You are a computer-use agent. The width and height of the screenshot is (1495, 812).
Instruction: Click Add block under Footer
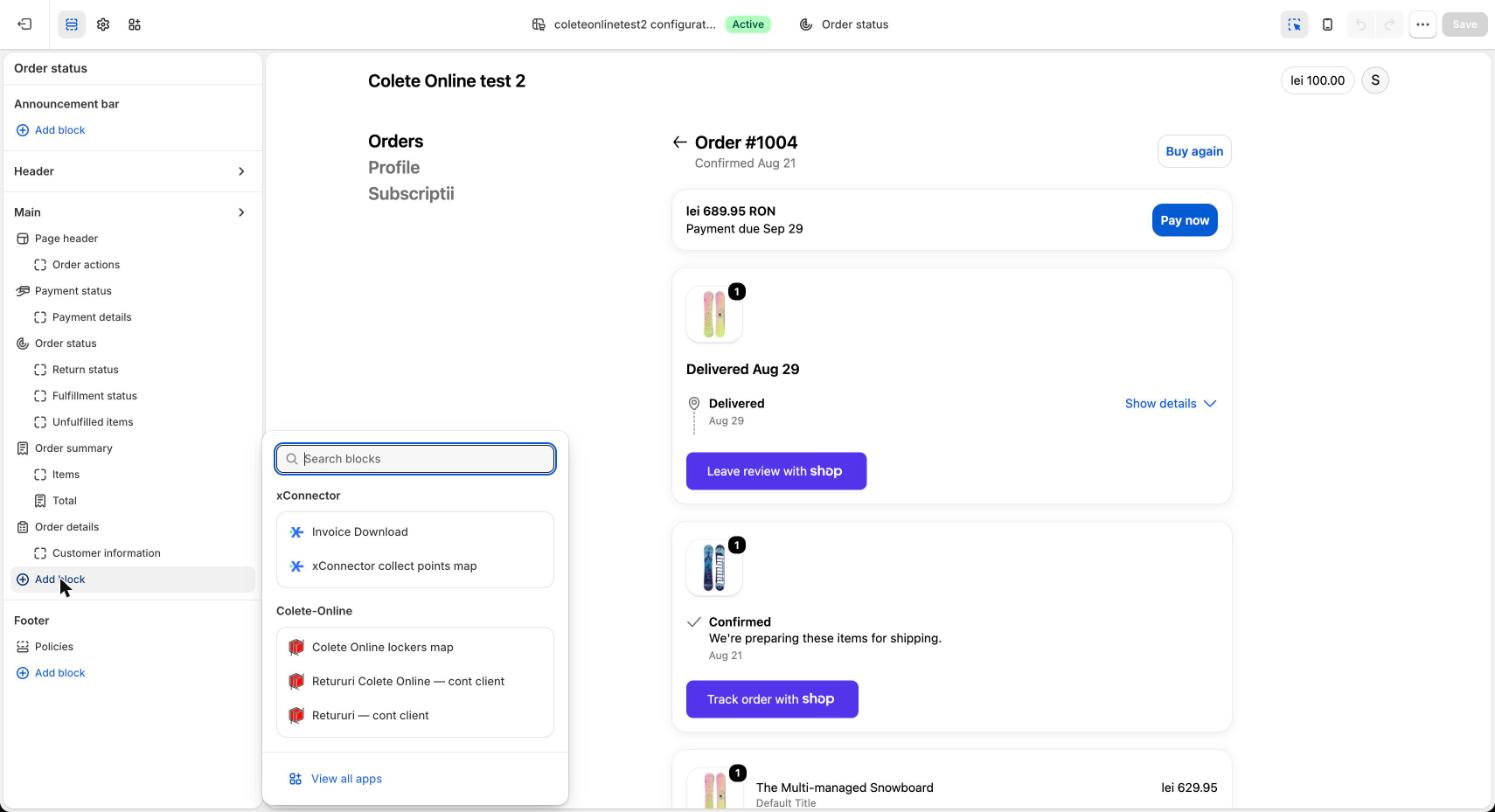50,673
